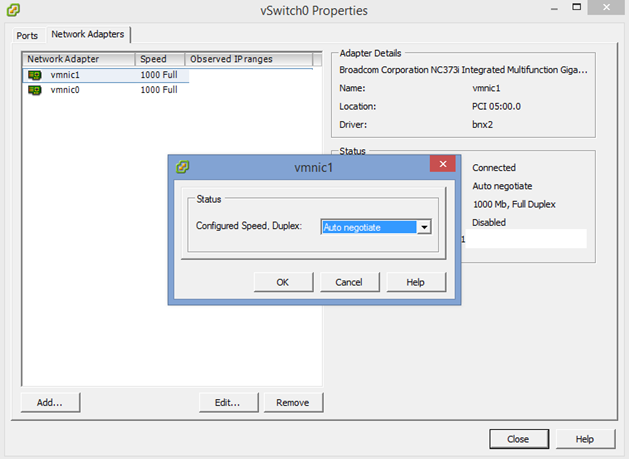Click vSphere icon in vmnic1 dialog title bar
Image resolution: width=629 pixels, height=459 pixels.
[182, 166]
